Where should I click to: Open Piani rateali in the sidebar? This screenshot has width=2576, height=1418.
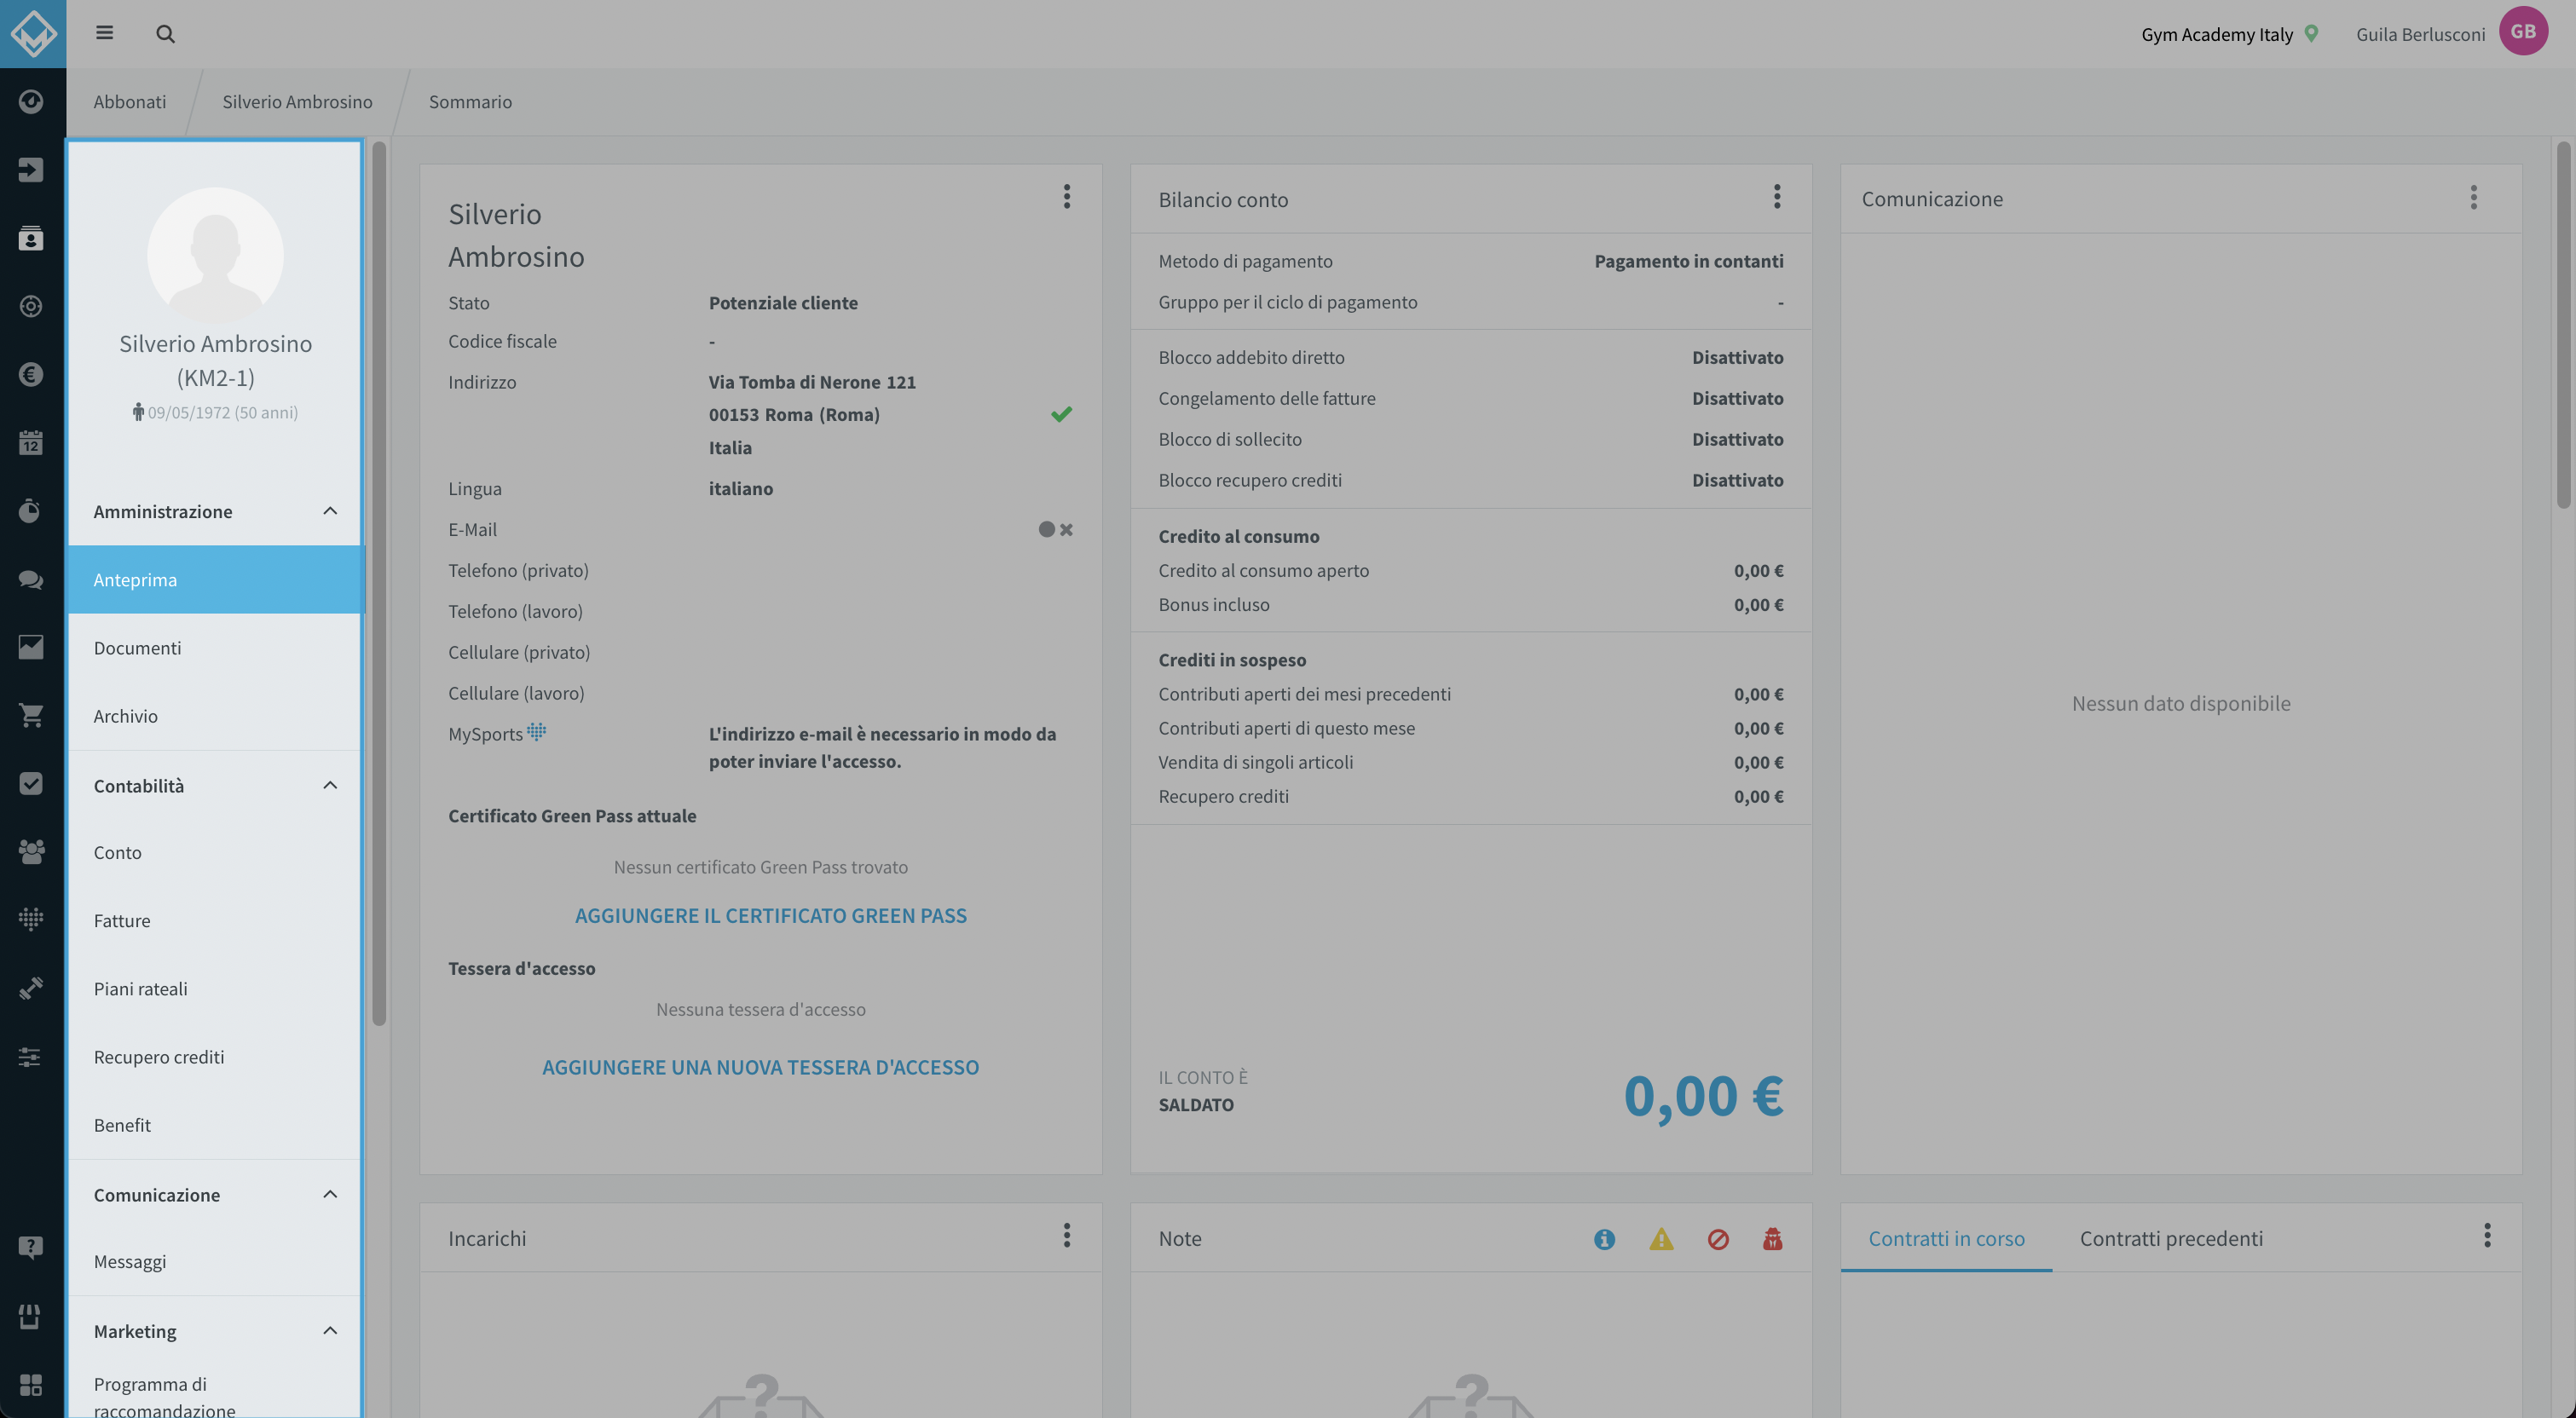click(215, 988)
